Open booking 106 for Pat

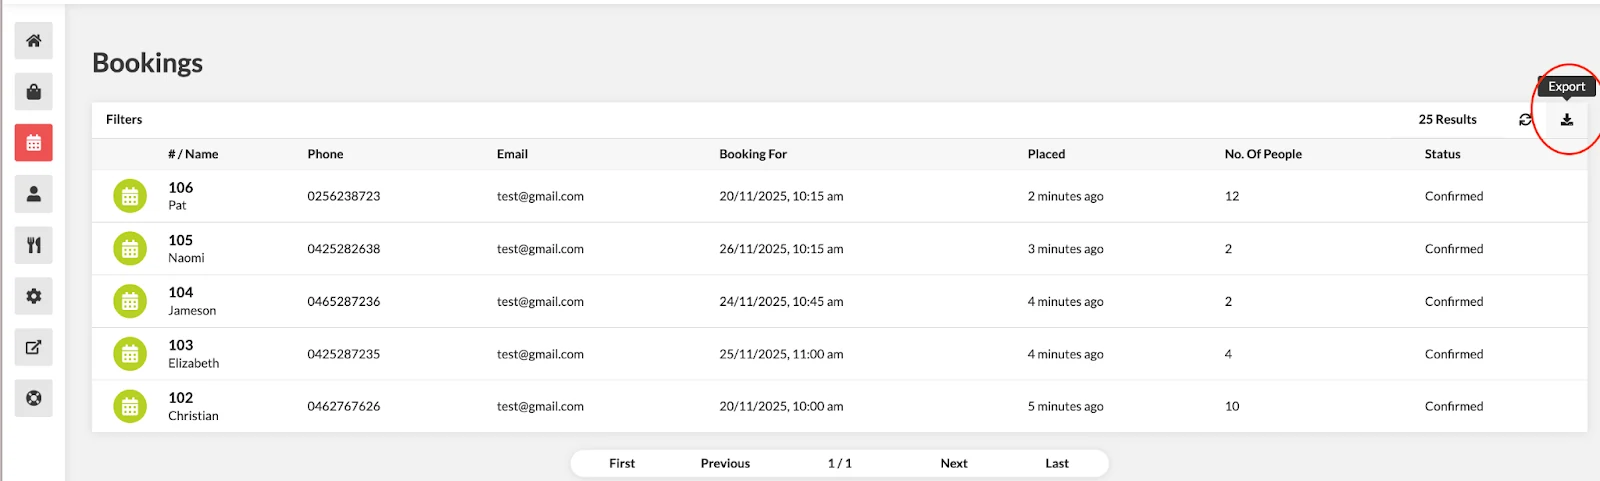click(x=839, y=196)
